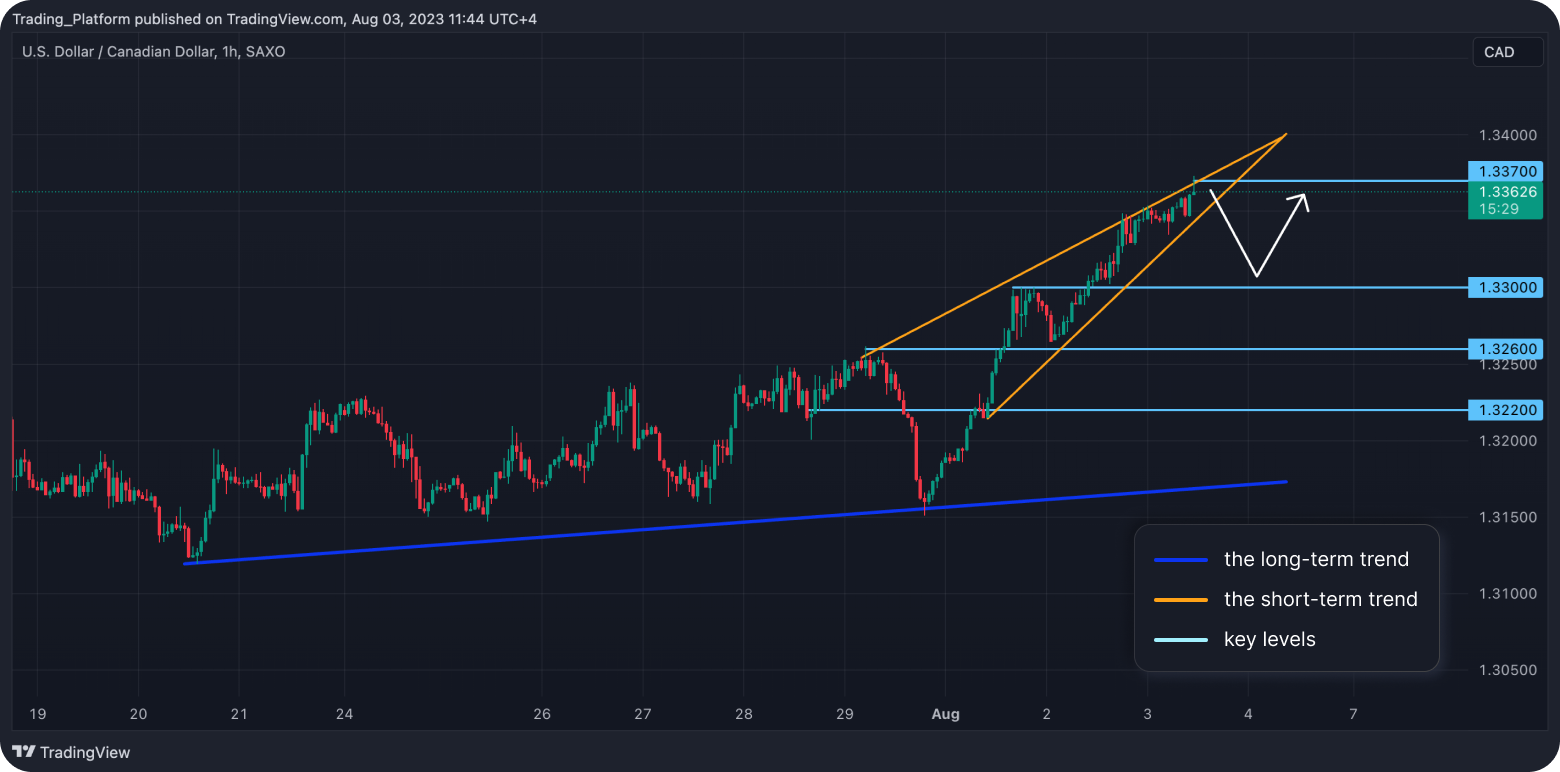Viewport: 1560px width, 772px height.
Task: Select the 1.33000 key level label
Action: pyautogui.click(x=1506, y=288)
